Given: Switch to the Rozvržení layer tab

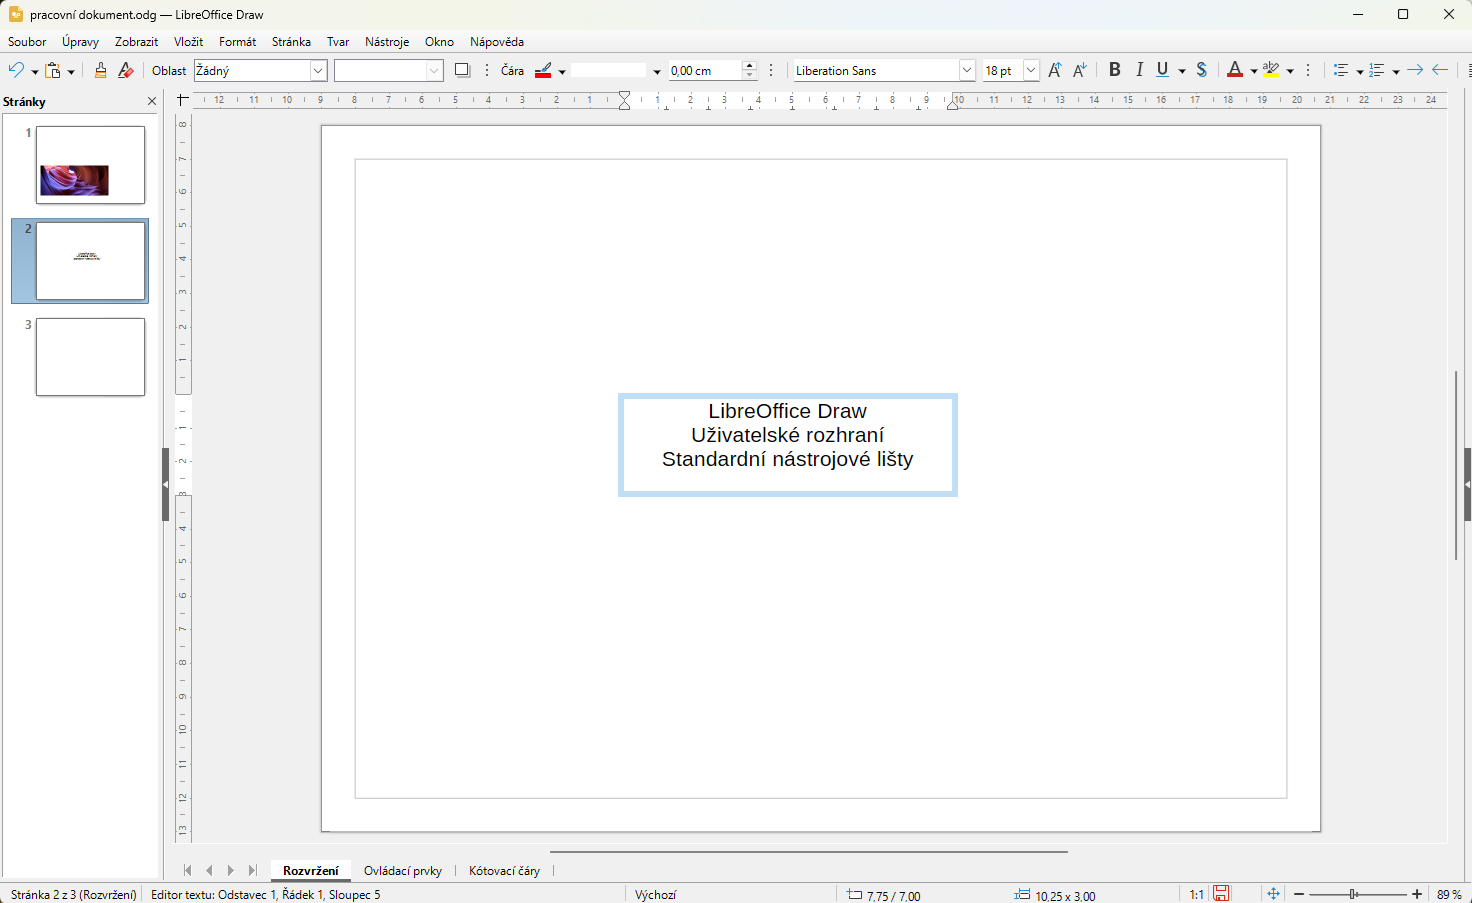Looking at the screenshot, I should 311,871.
